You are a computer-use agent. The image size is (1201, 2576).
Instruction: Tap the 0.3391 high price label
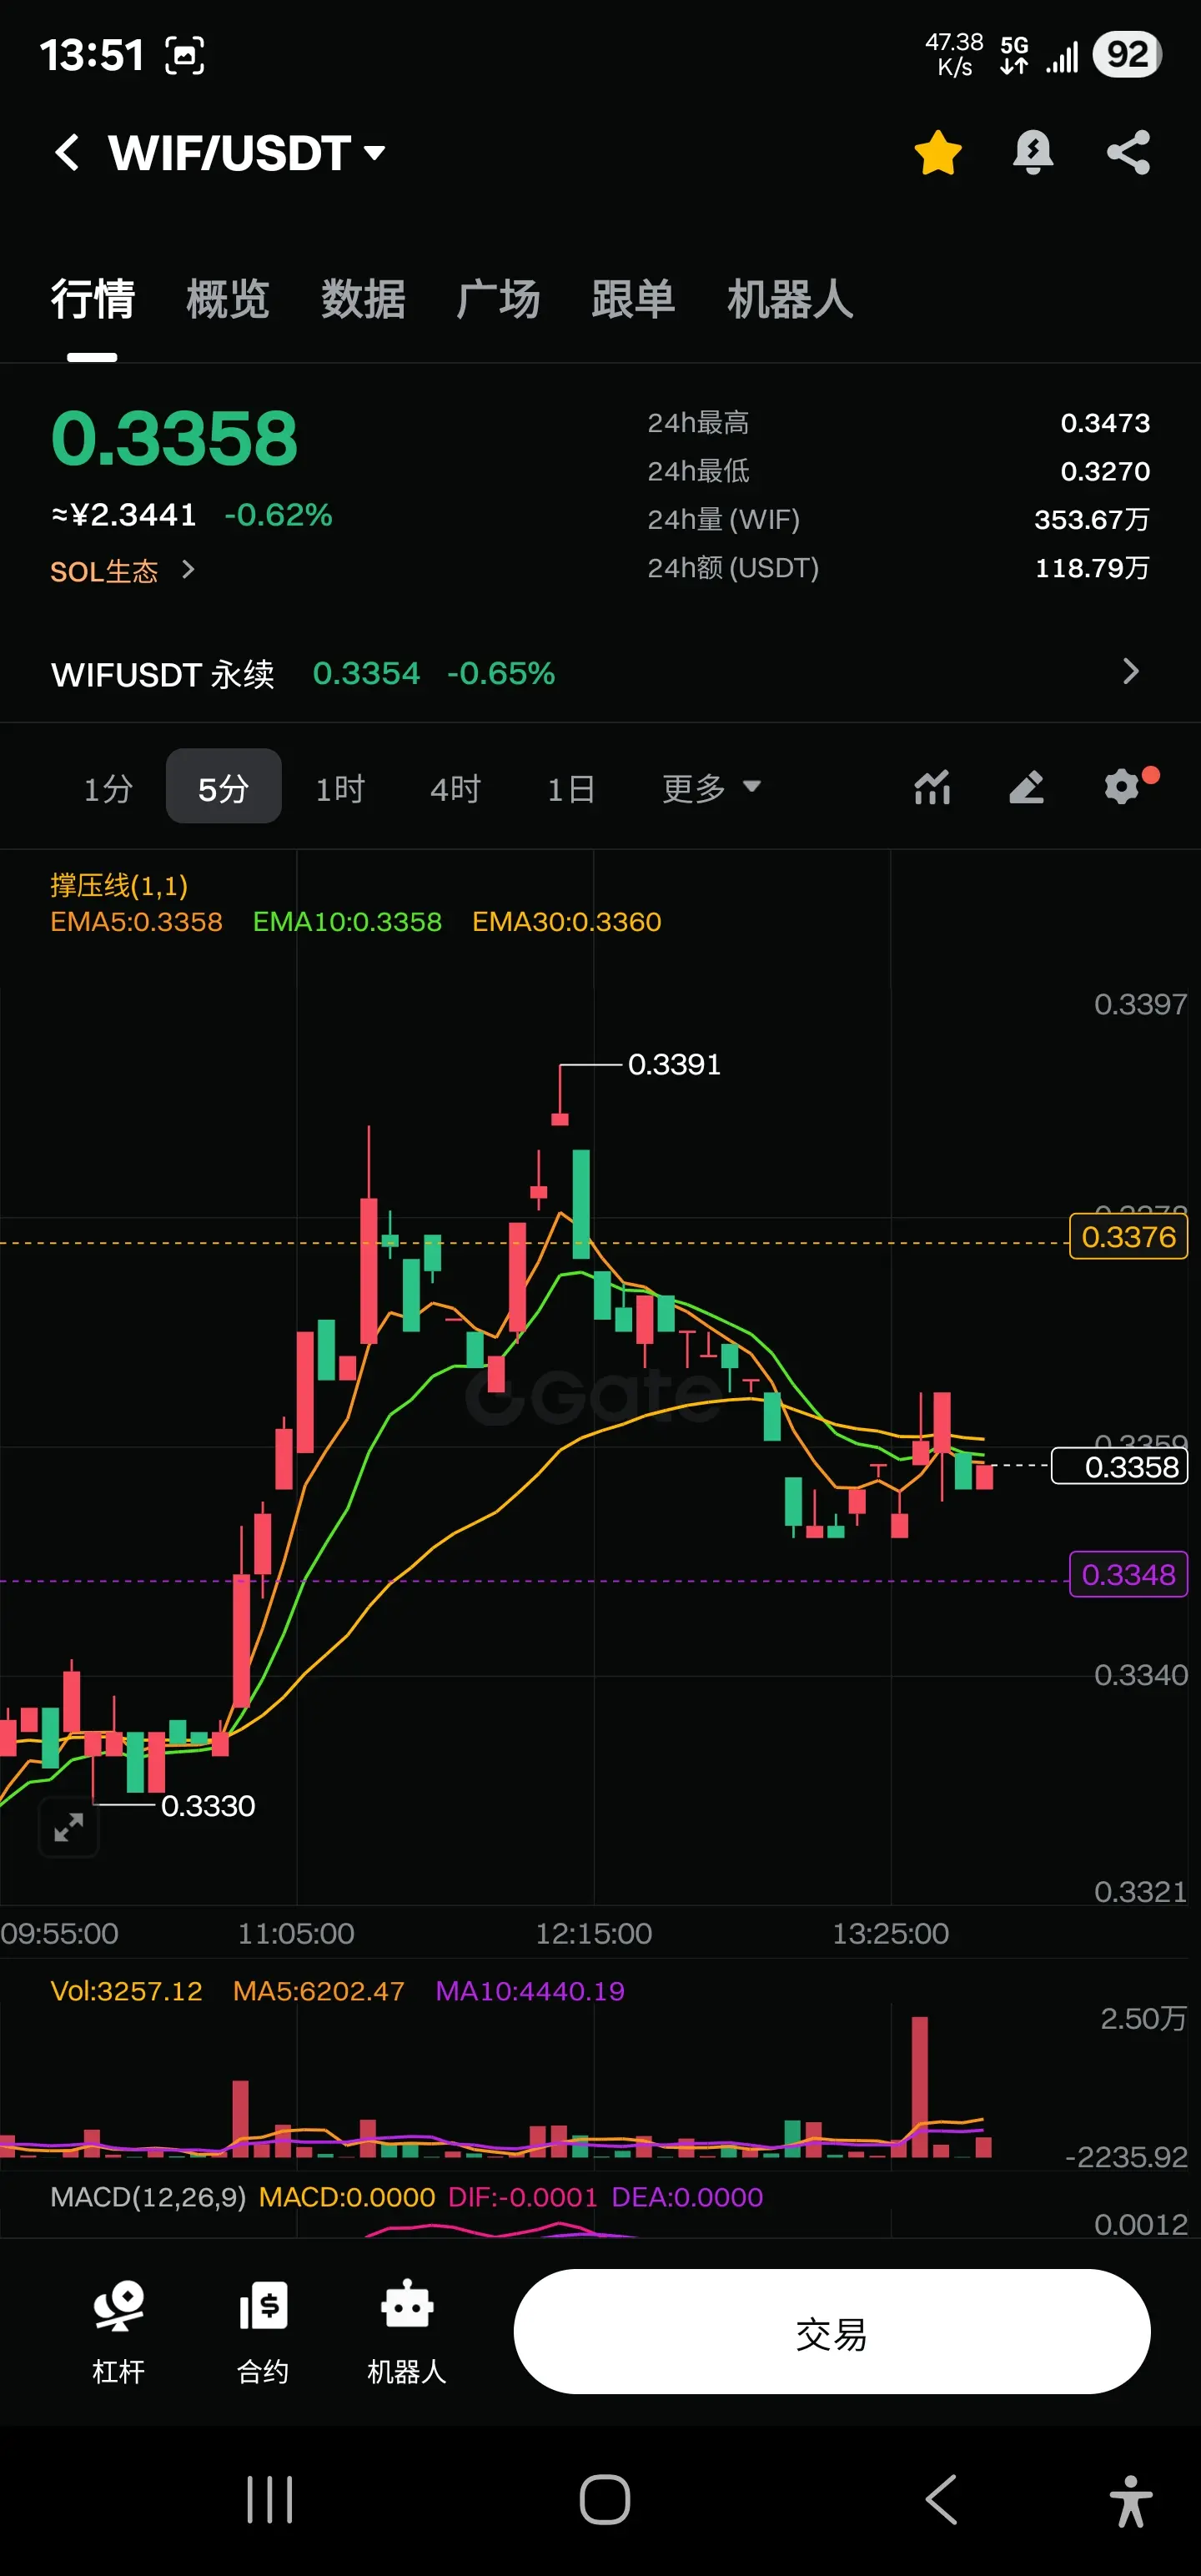(674, 1064)
